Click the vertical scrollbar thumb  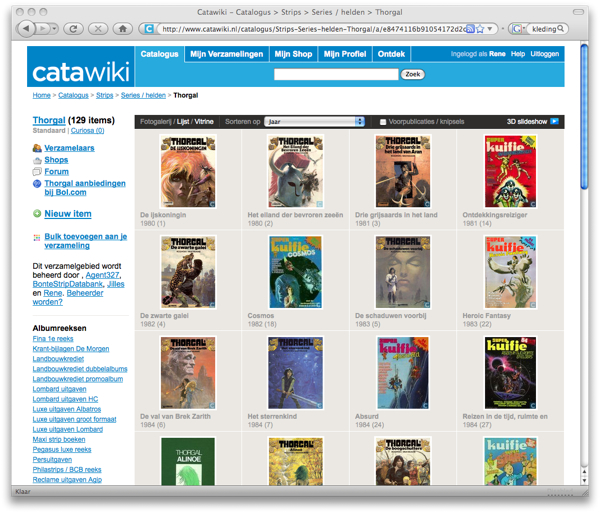pyautogui.click(x=584, y=117)
